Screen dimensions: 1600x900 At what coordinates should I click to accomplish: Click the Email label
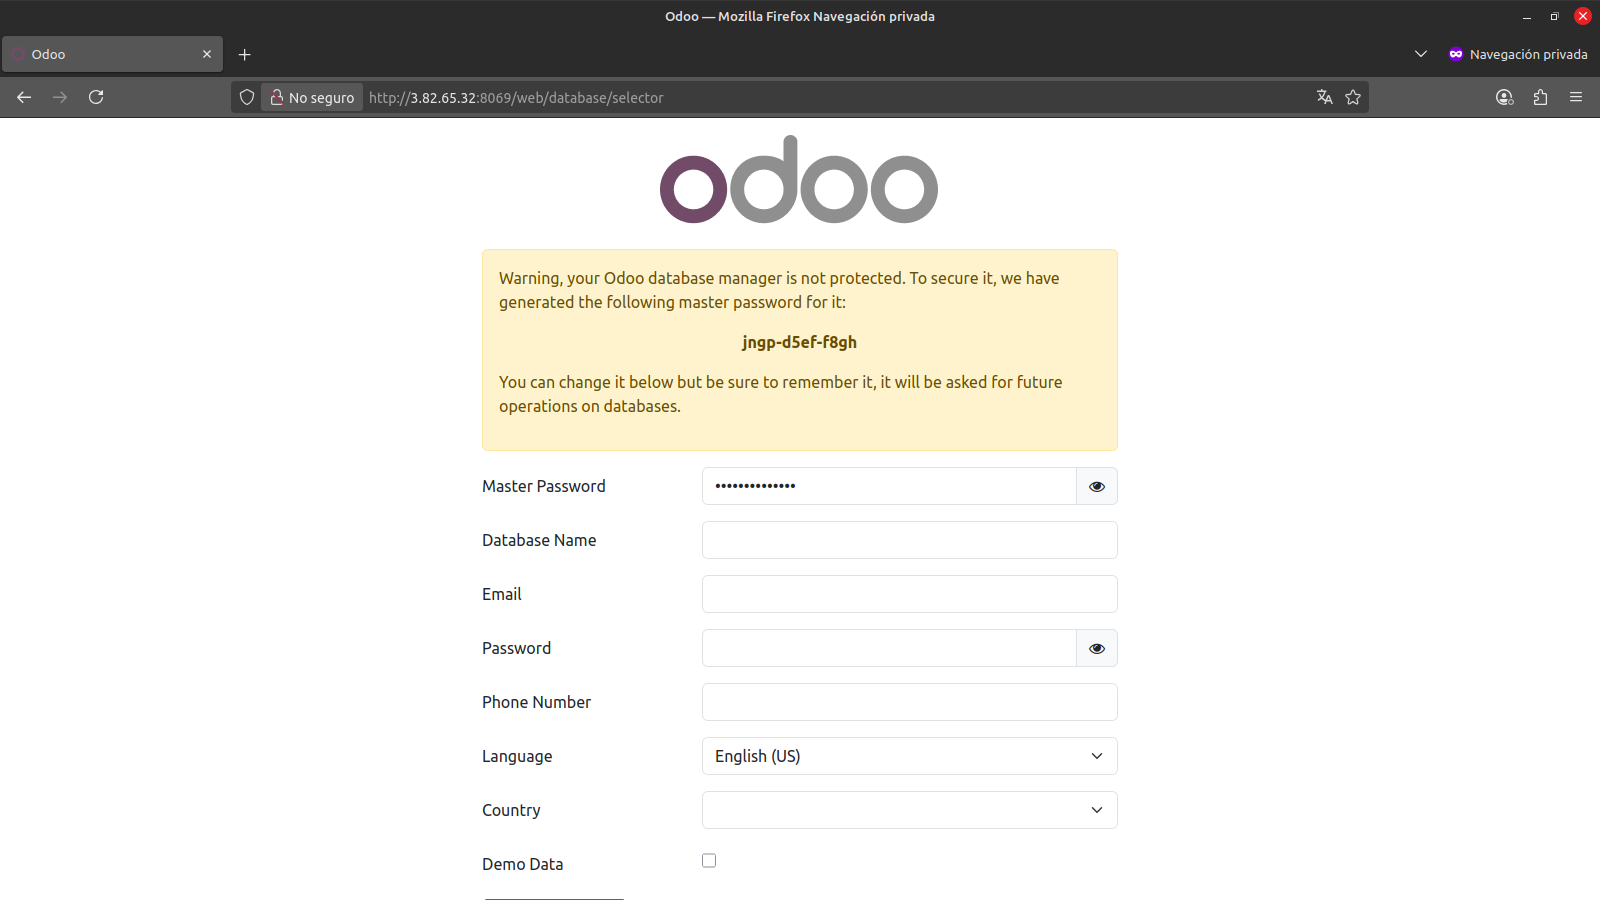coord(502,594)
